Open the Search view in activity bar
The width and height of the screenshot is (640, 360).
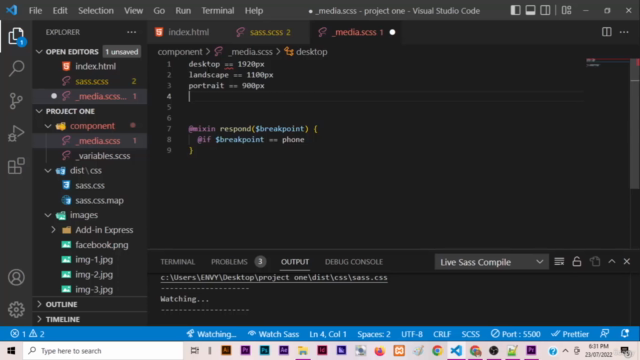click(x=16, y=68)
